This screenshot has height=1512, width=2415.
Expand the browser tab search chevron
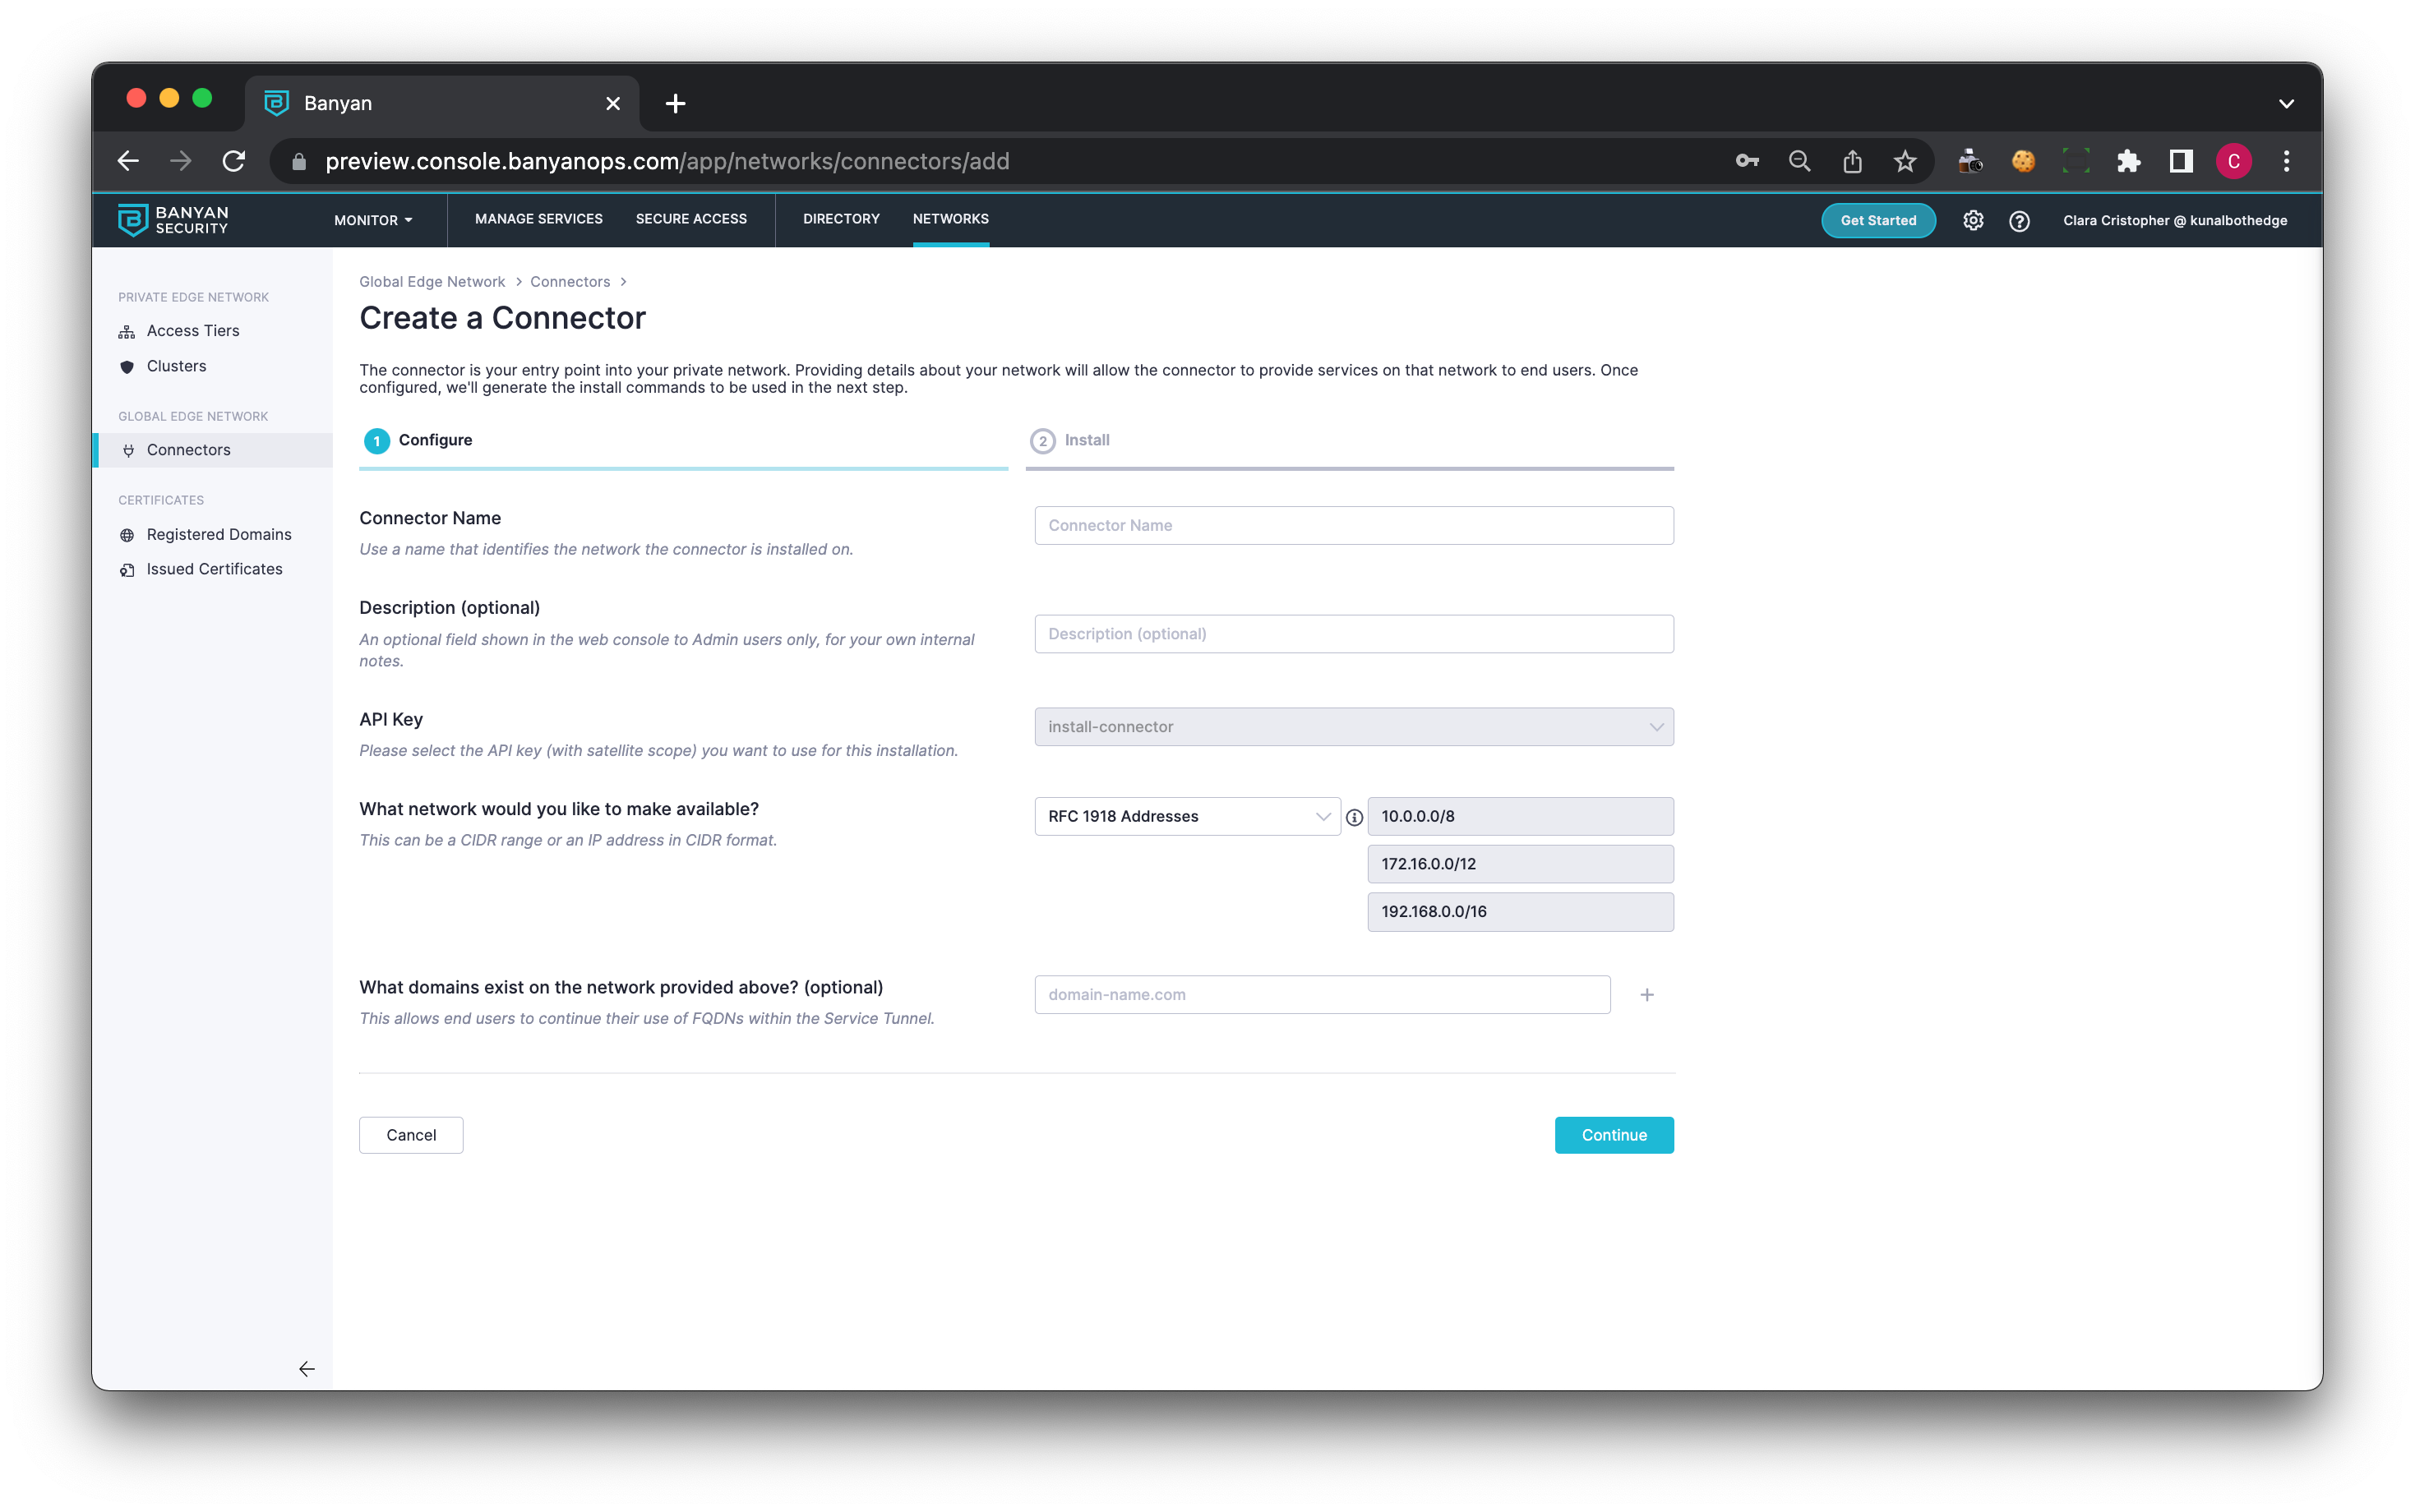pos(2286,103)
